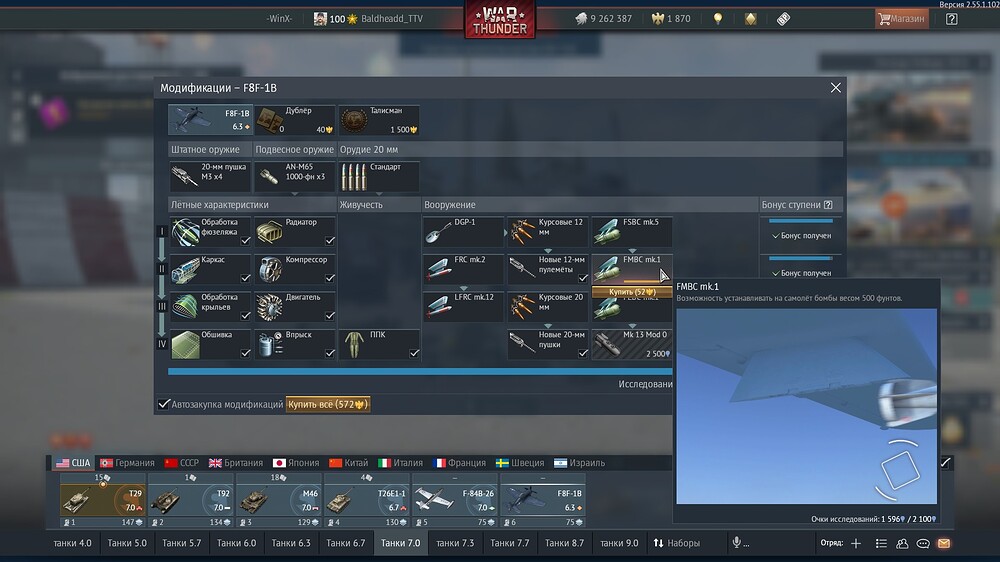
Task: Toggle the Обработка крыльев checkbox
Action: click(246, 316)
